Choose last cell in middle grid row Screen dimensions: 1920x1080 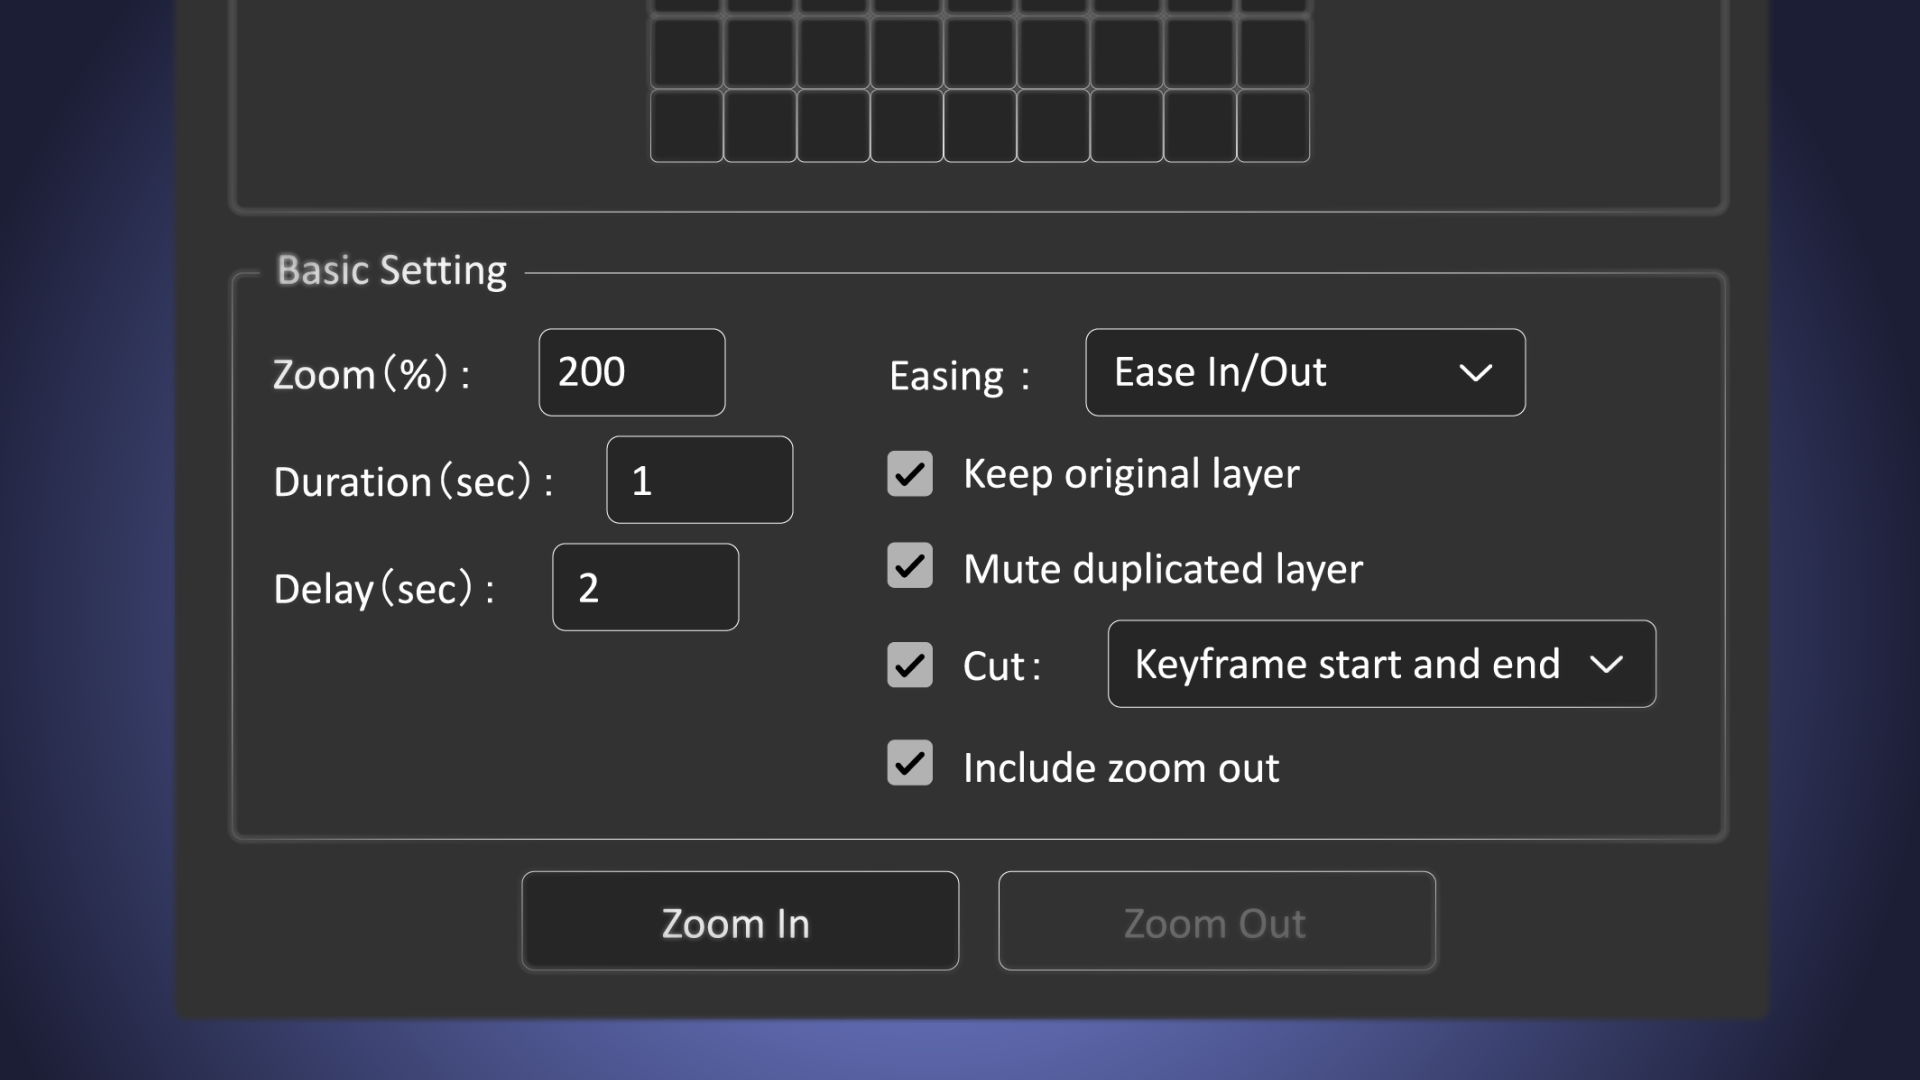1273,52
